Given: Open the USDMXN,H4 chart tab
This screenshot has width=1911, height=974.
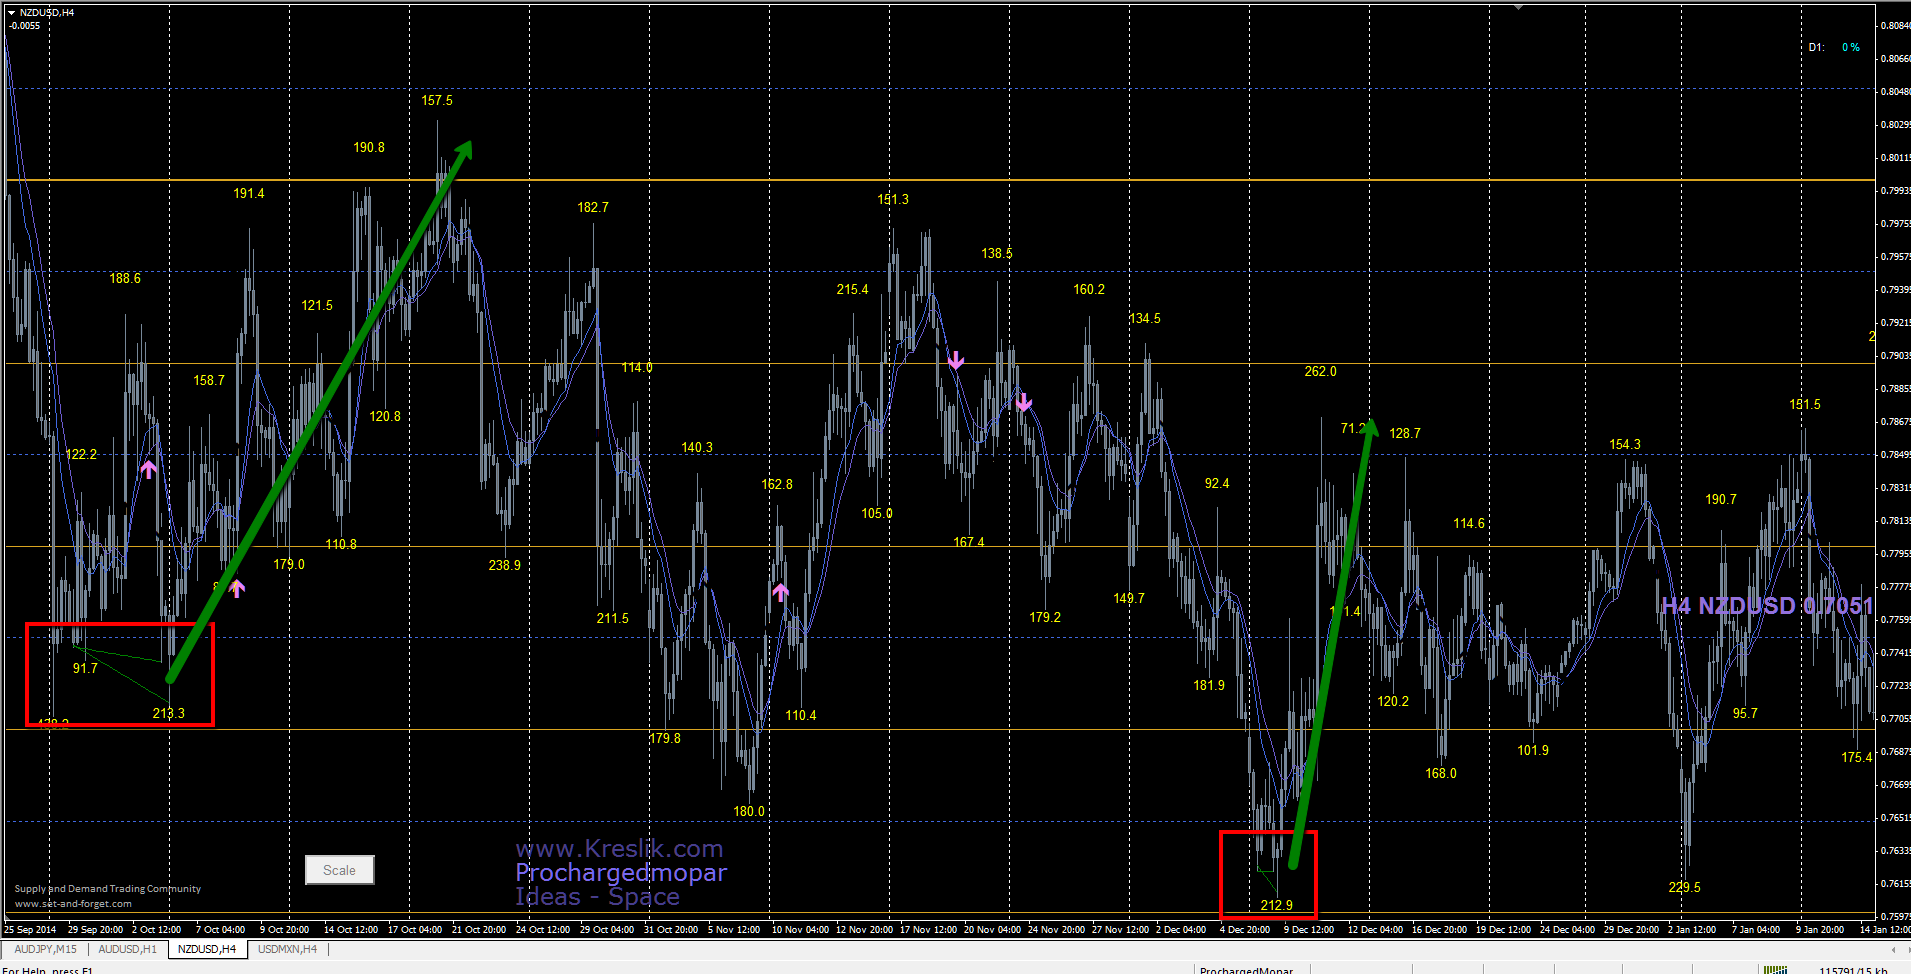Looking at the screenshot, I should click(287, 949).
